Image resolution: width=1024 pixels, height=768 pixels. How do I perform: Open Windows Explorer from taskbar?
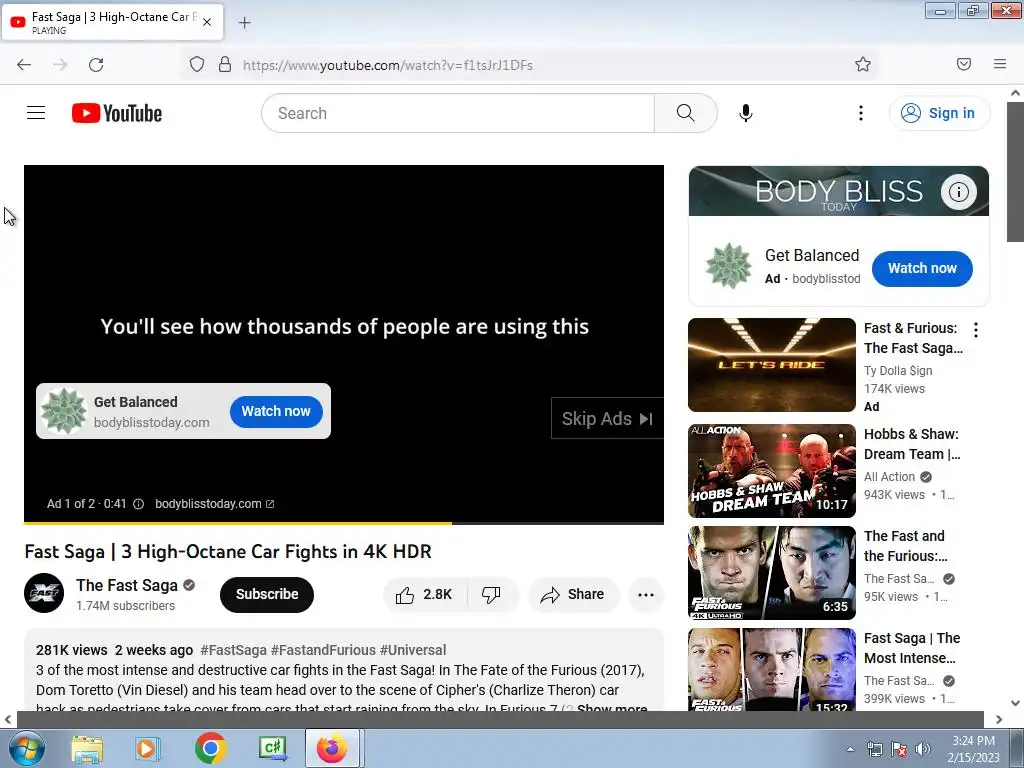tap(87, 748)
